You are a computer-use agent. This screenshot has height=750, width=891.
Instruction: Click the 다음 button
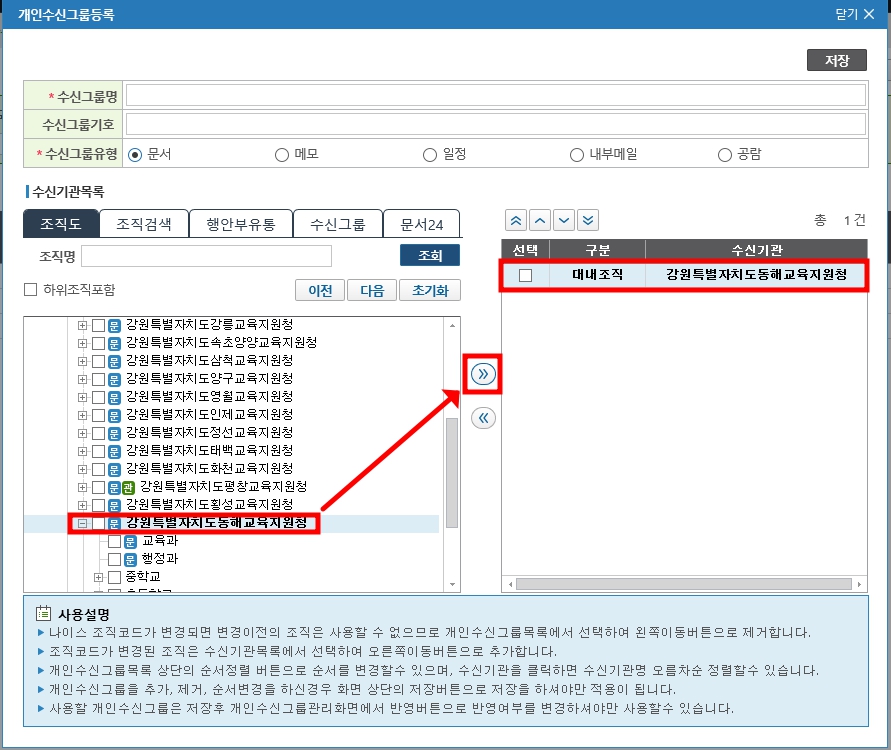(x=372, y=290)
